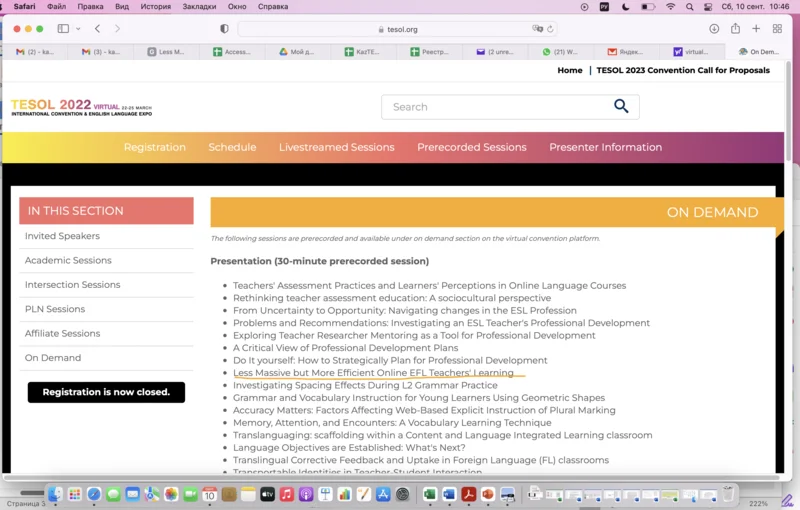Switch to the (2 unre... mail tab
The image size is (800, 510).
point(495,52)
